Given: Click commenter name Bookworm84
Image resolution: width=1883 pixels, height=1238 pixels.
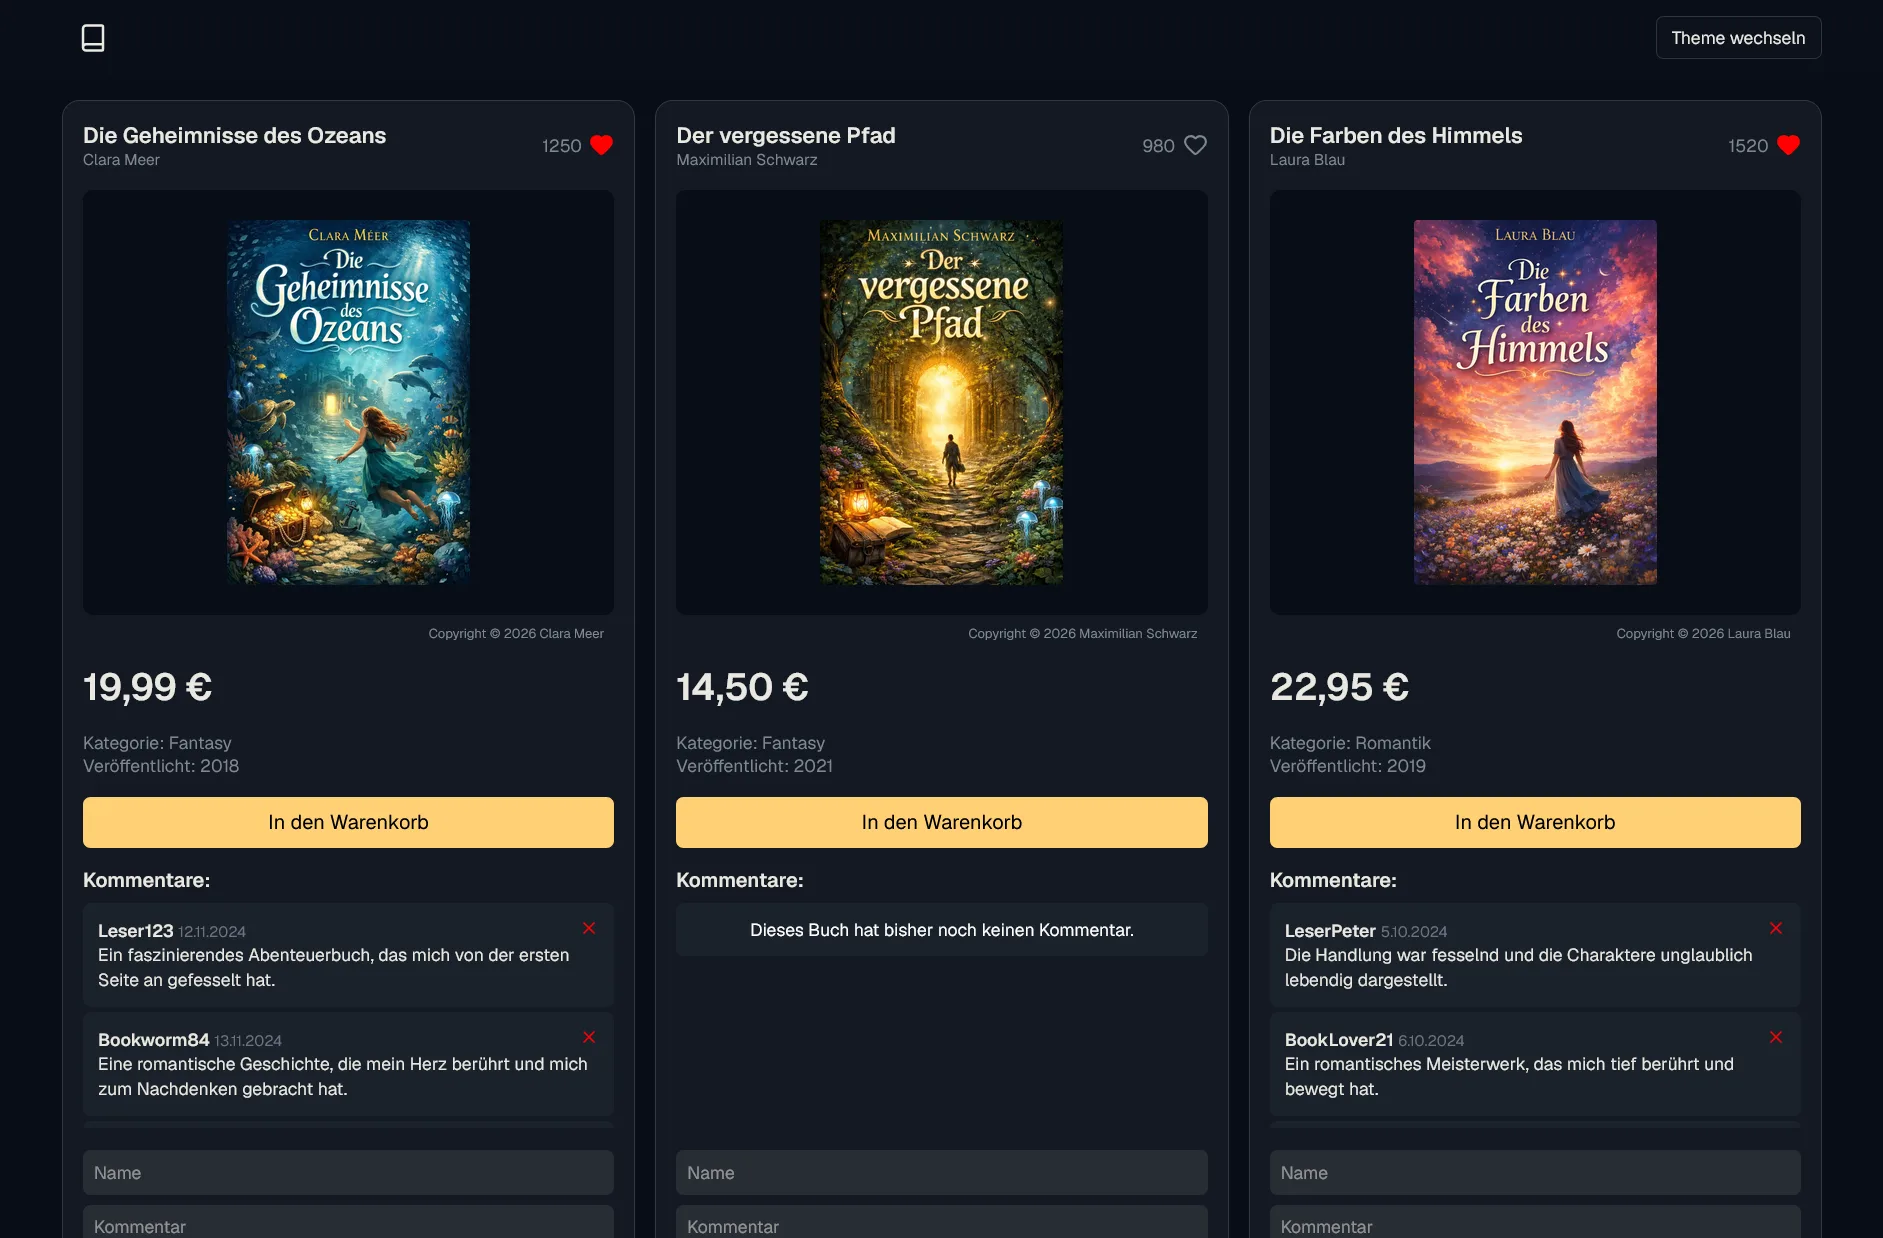Looking at the screenshot, I should [154, 1040].
